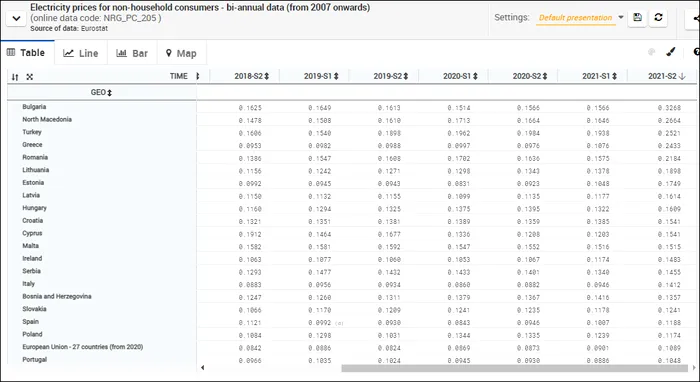Viewport: 700px width, 382px height.
Task: Click the left scroll arrow of table
Action: [x=203, y=368]
